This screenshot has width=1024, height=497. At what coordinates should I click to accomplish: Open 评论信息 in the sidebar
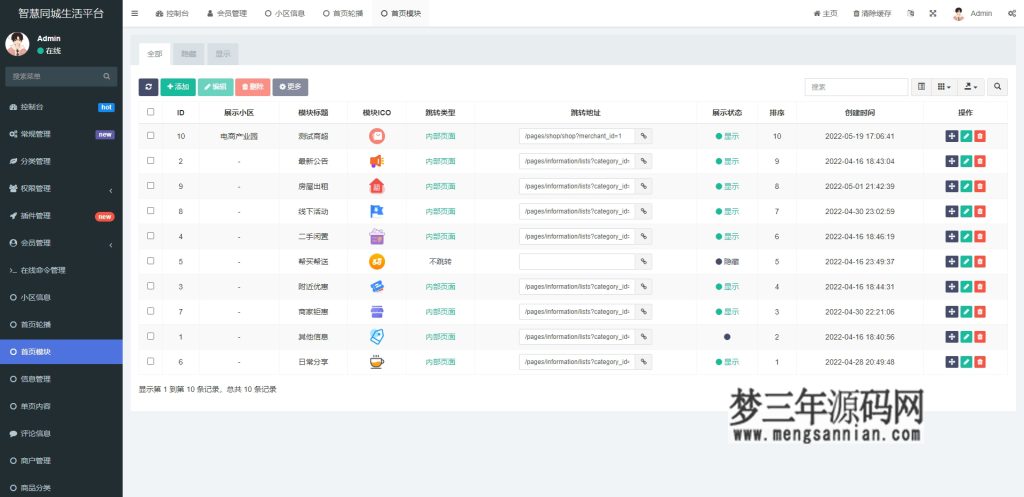61,434
